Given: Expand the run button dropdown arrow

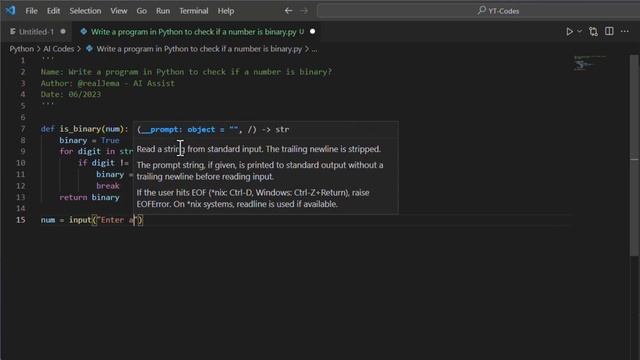Looking at the screenshot, I should [x=580, y=31].
